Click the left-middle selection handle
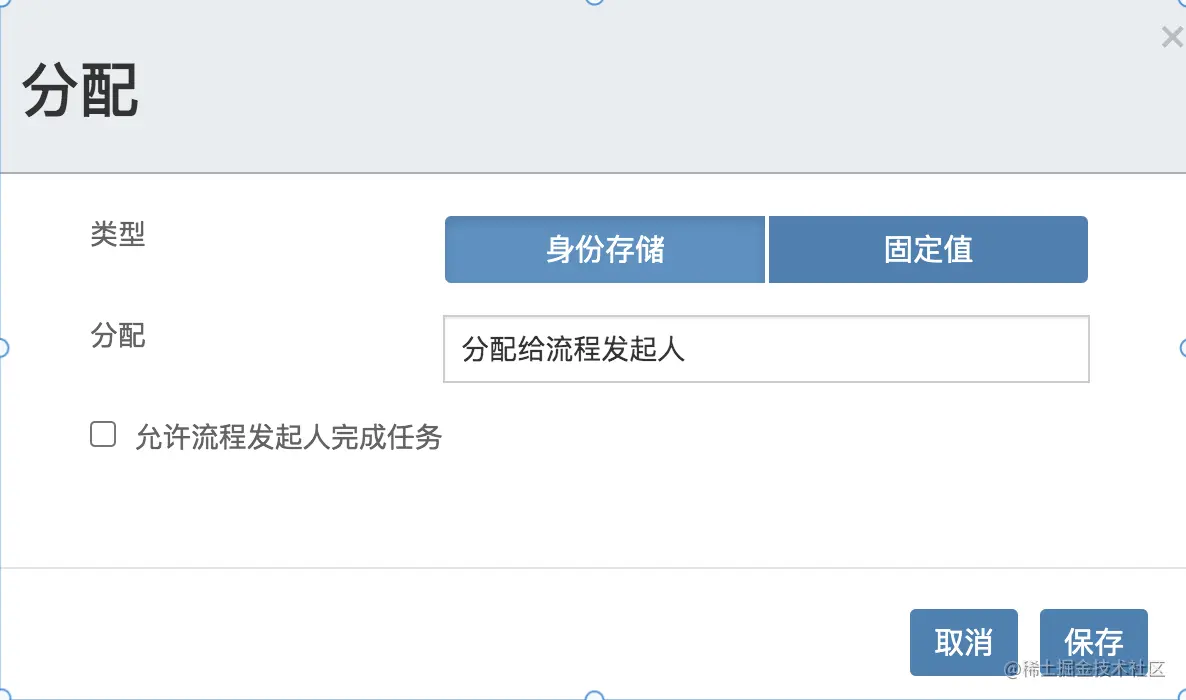The image size is (1186, 700). 2,348
